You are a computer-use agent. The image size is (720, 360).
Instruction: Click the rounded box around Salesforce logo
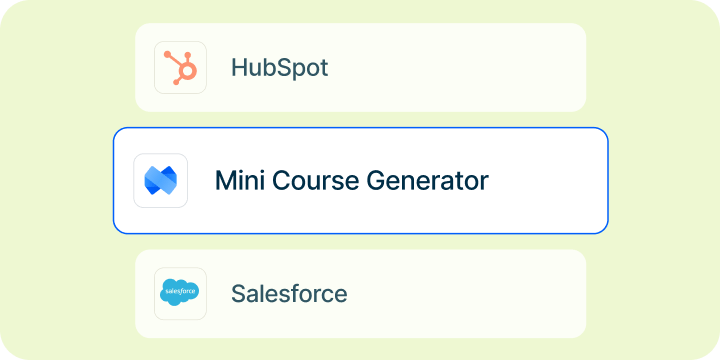(180, 293)
